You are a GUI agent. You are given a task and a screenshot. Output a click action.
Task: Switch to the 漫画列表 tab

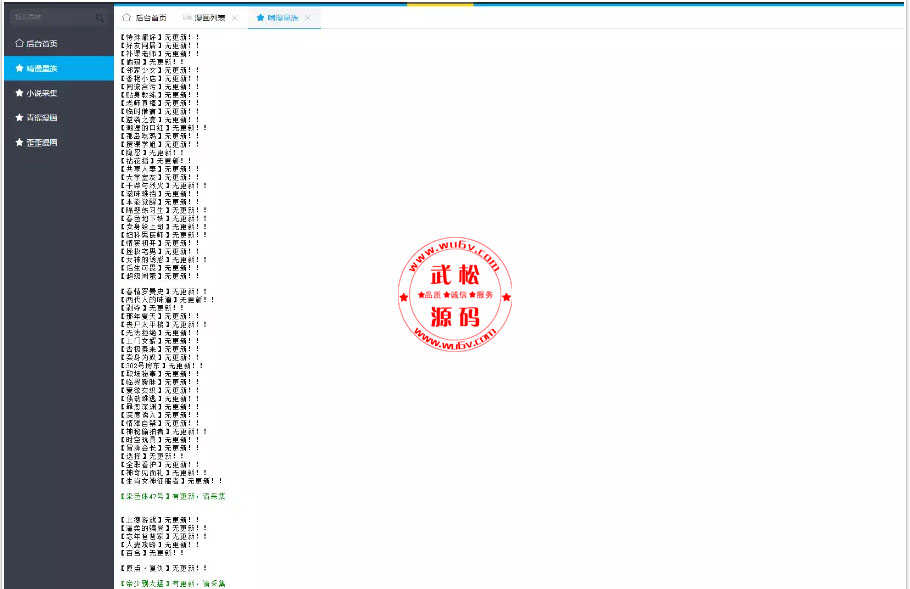tap(209, 18)
